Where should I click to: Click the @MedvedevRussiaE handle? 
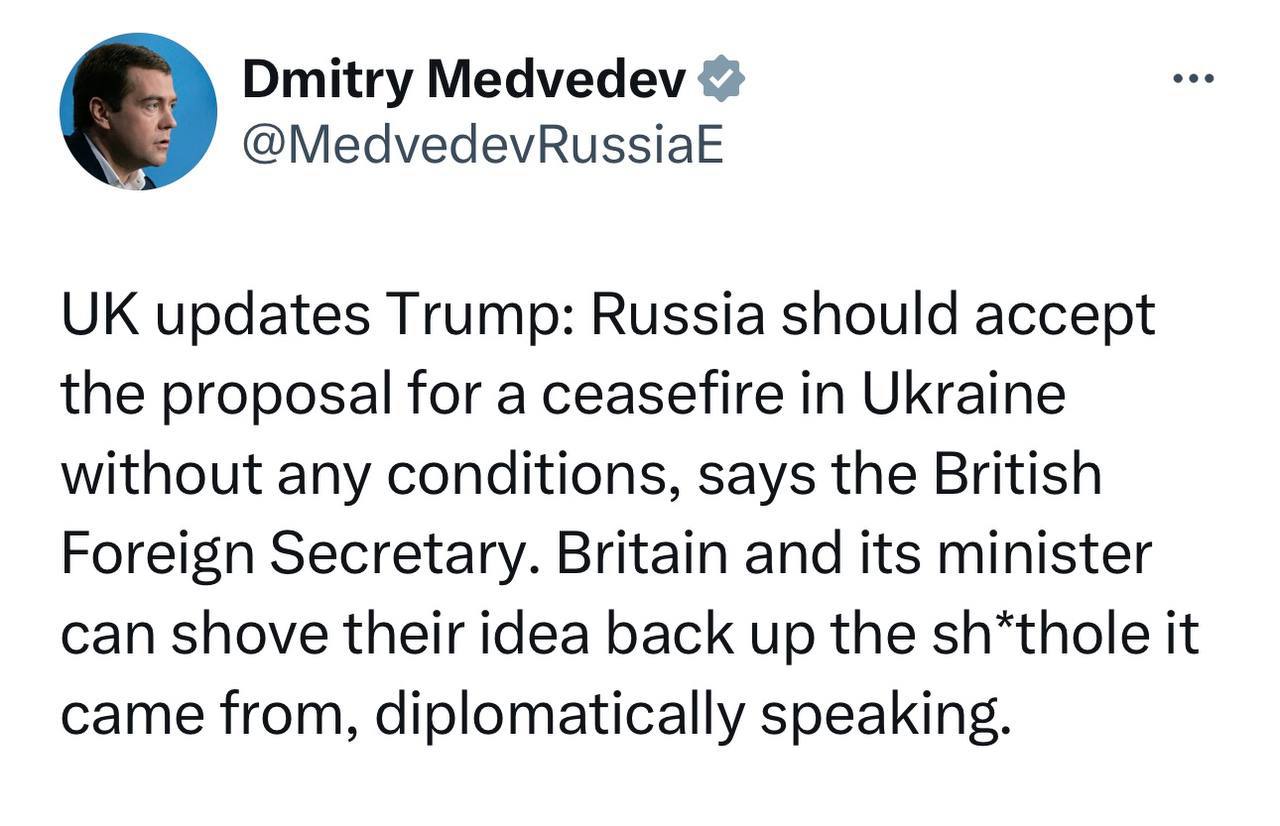click(482, 147)
